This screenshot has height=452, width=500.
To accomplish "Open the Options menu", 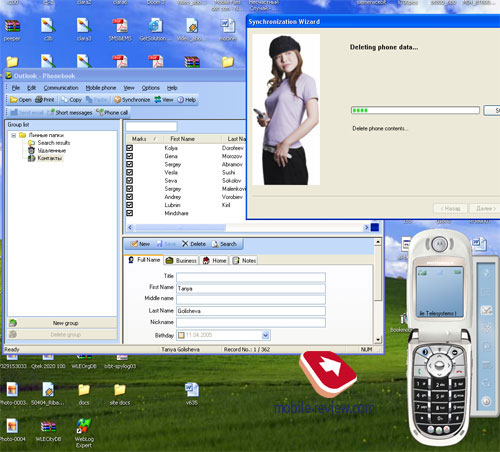I will click(151, 88).
